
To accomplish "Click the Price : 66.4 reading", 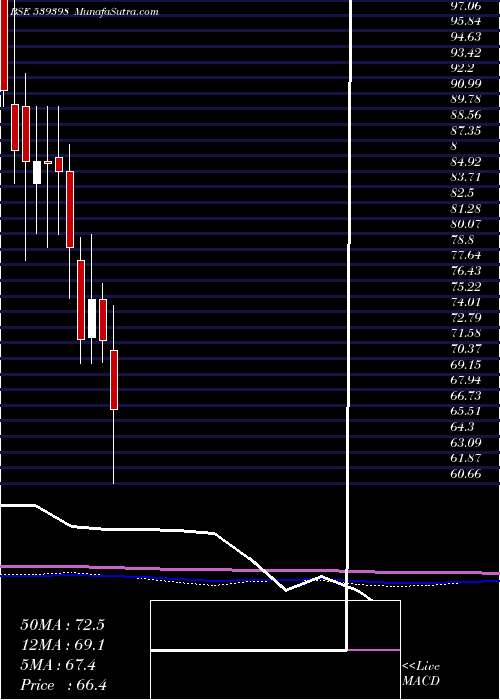I will 64,685.
